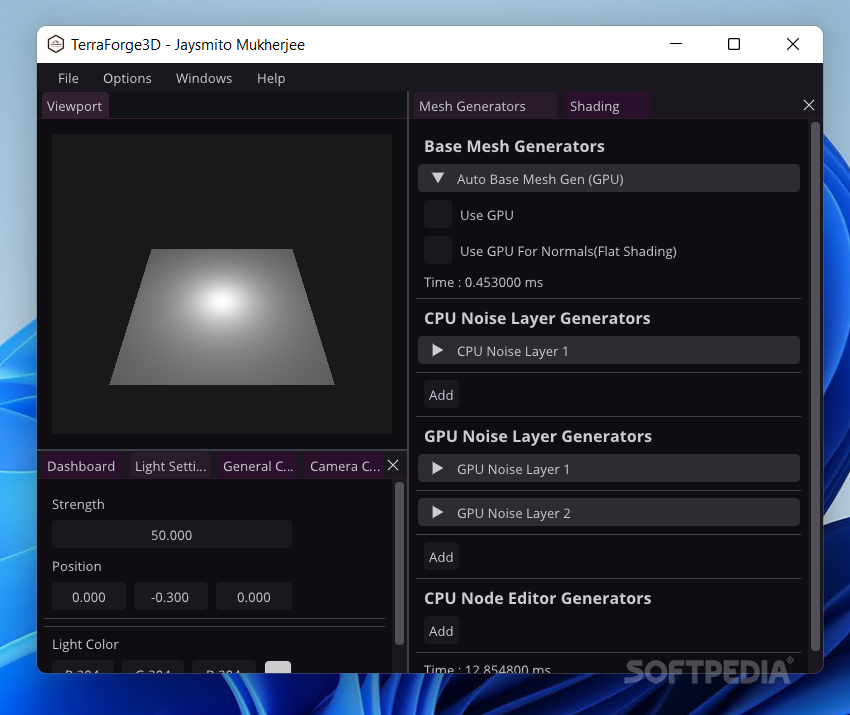Switch to the Shading tab
The width and height of the screenshot is (850, 715).
tap(607, 106)
